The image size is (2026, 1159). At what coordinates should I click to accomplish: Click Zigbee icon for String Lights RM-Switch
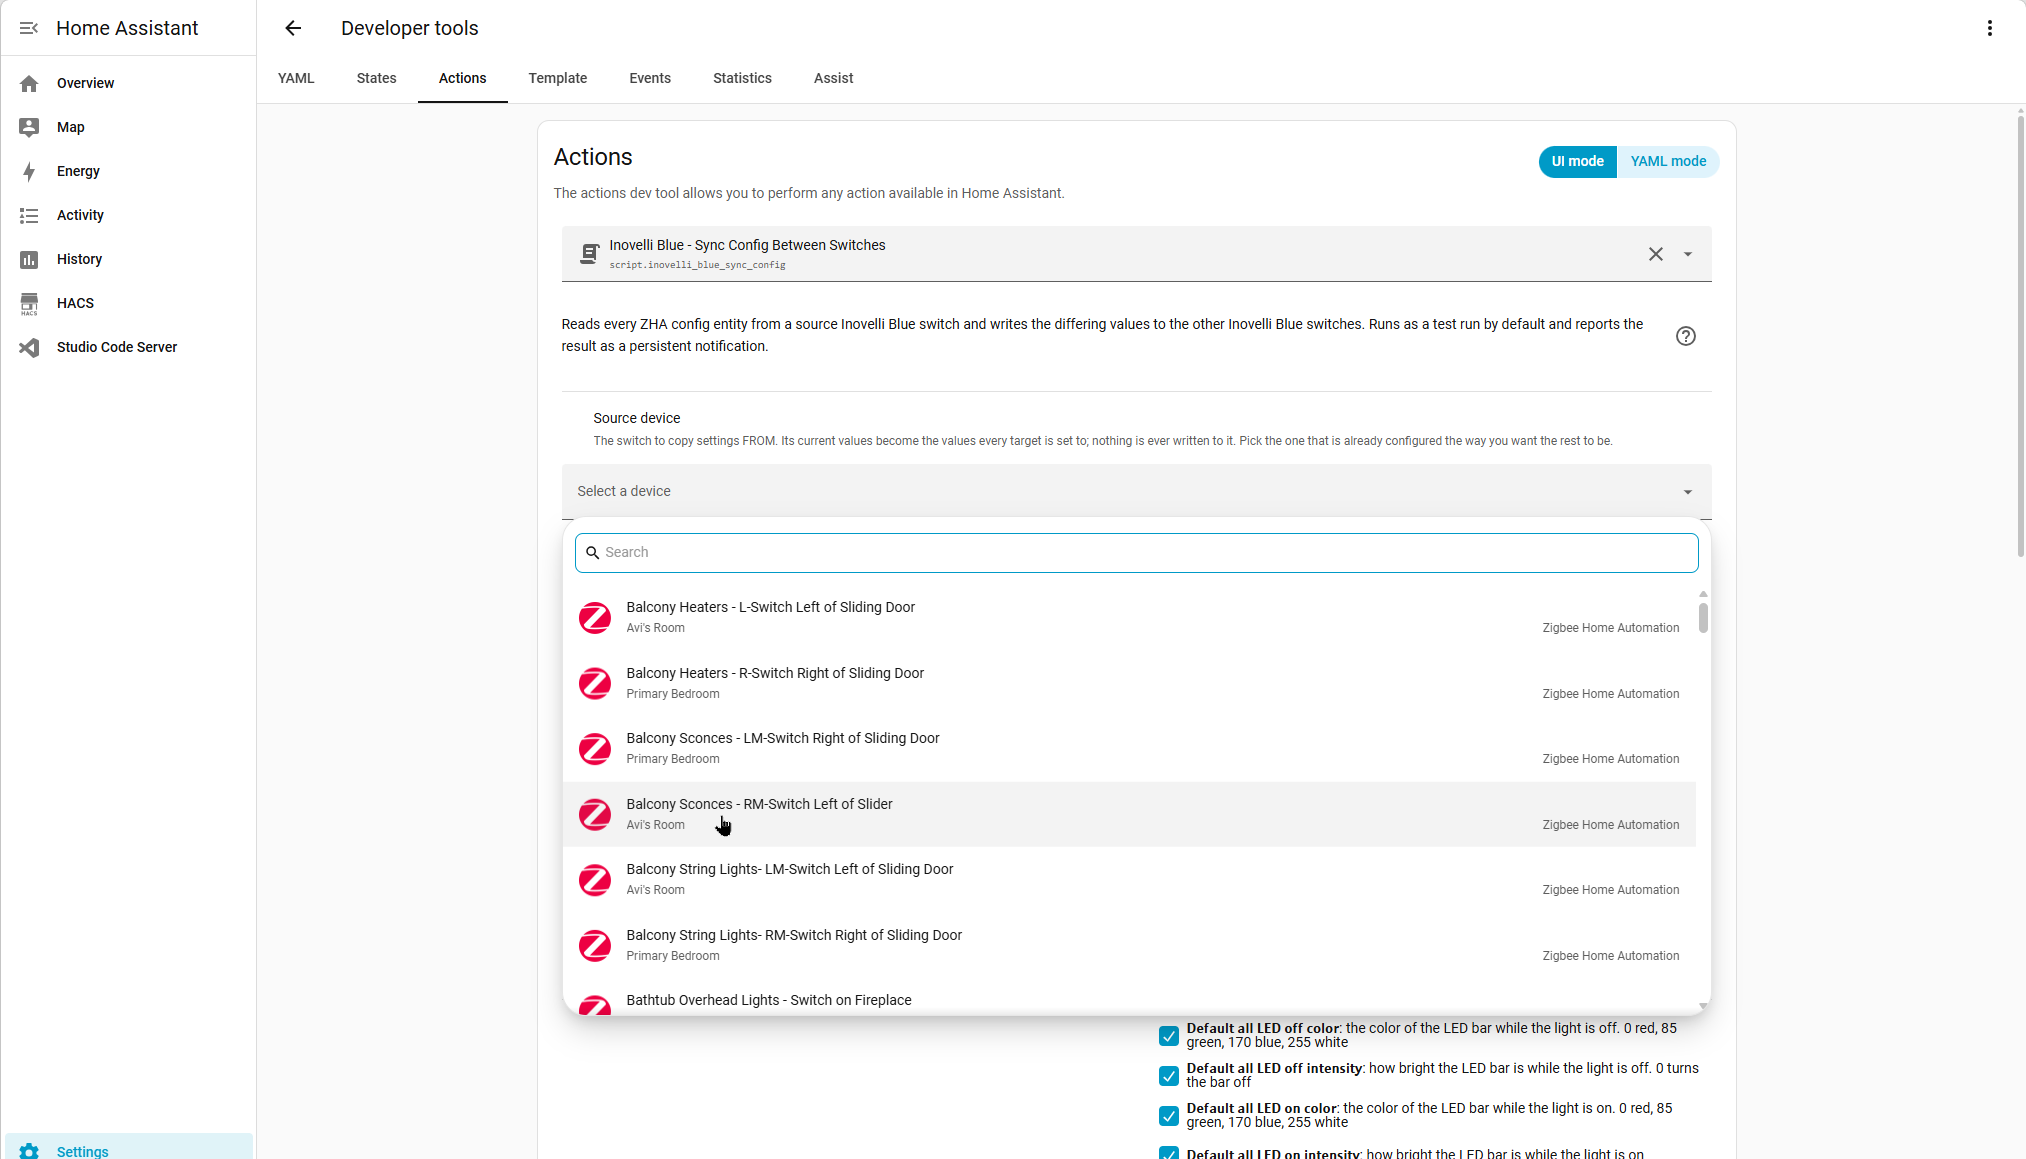(x=595, y=946)
